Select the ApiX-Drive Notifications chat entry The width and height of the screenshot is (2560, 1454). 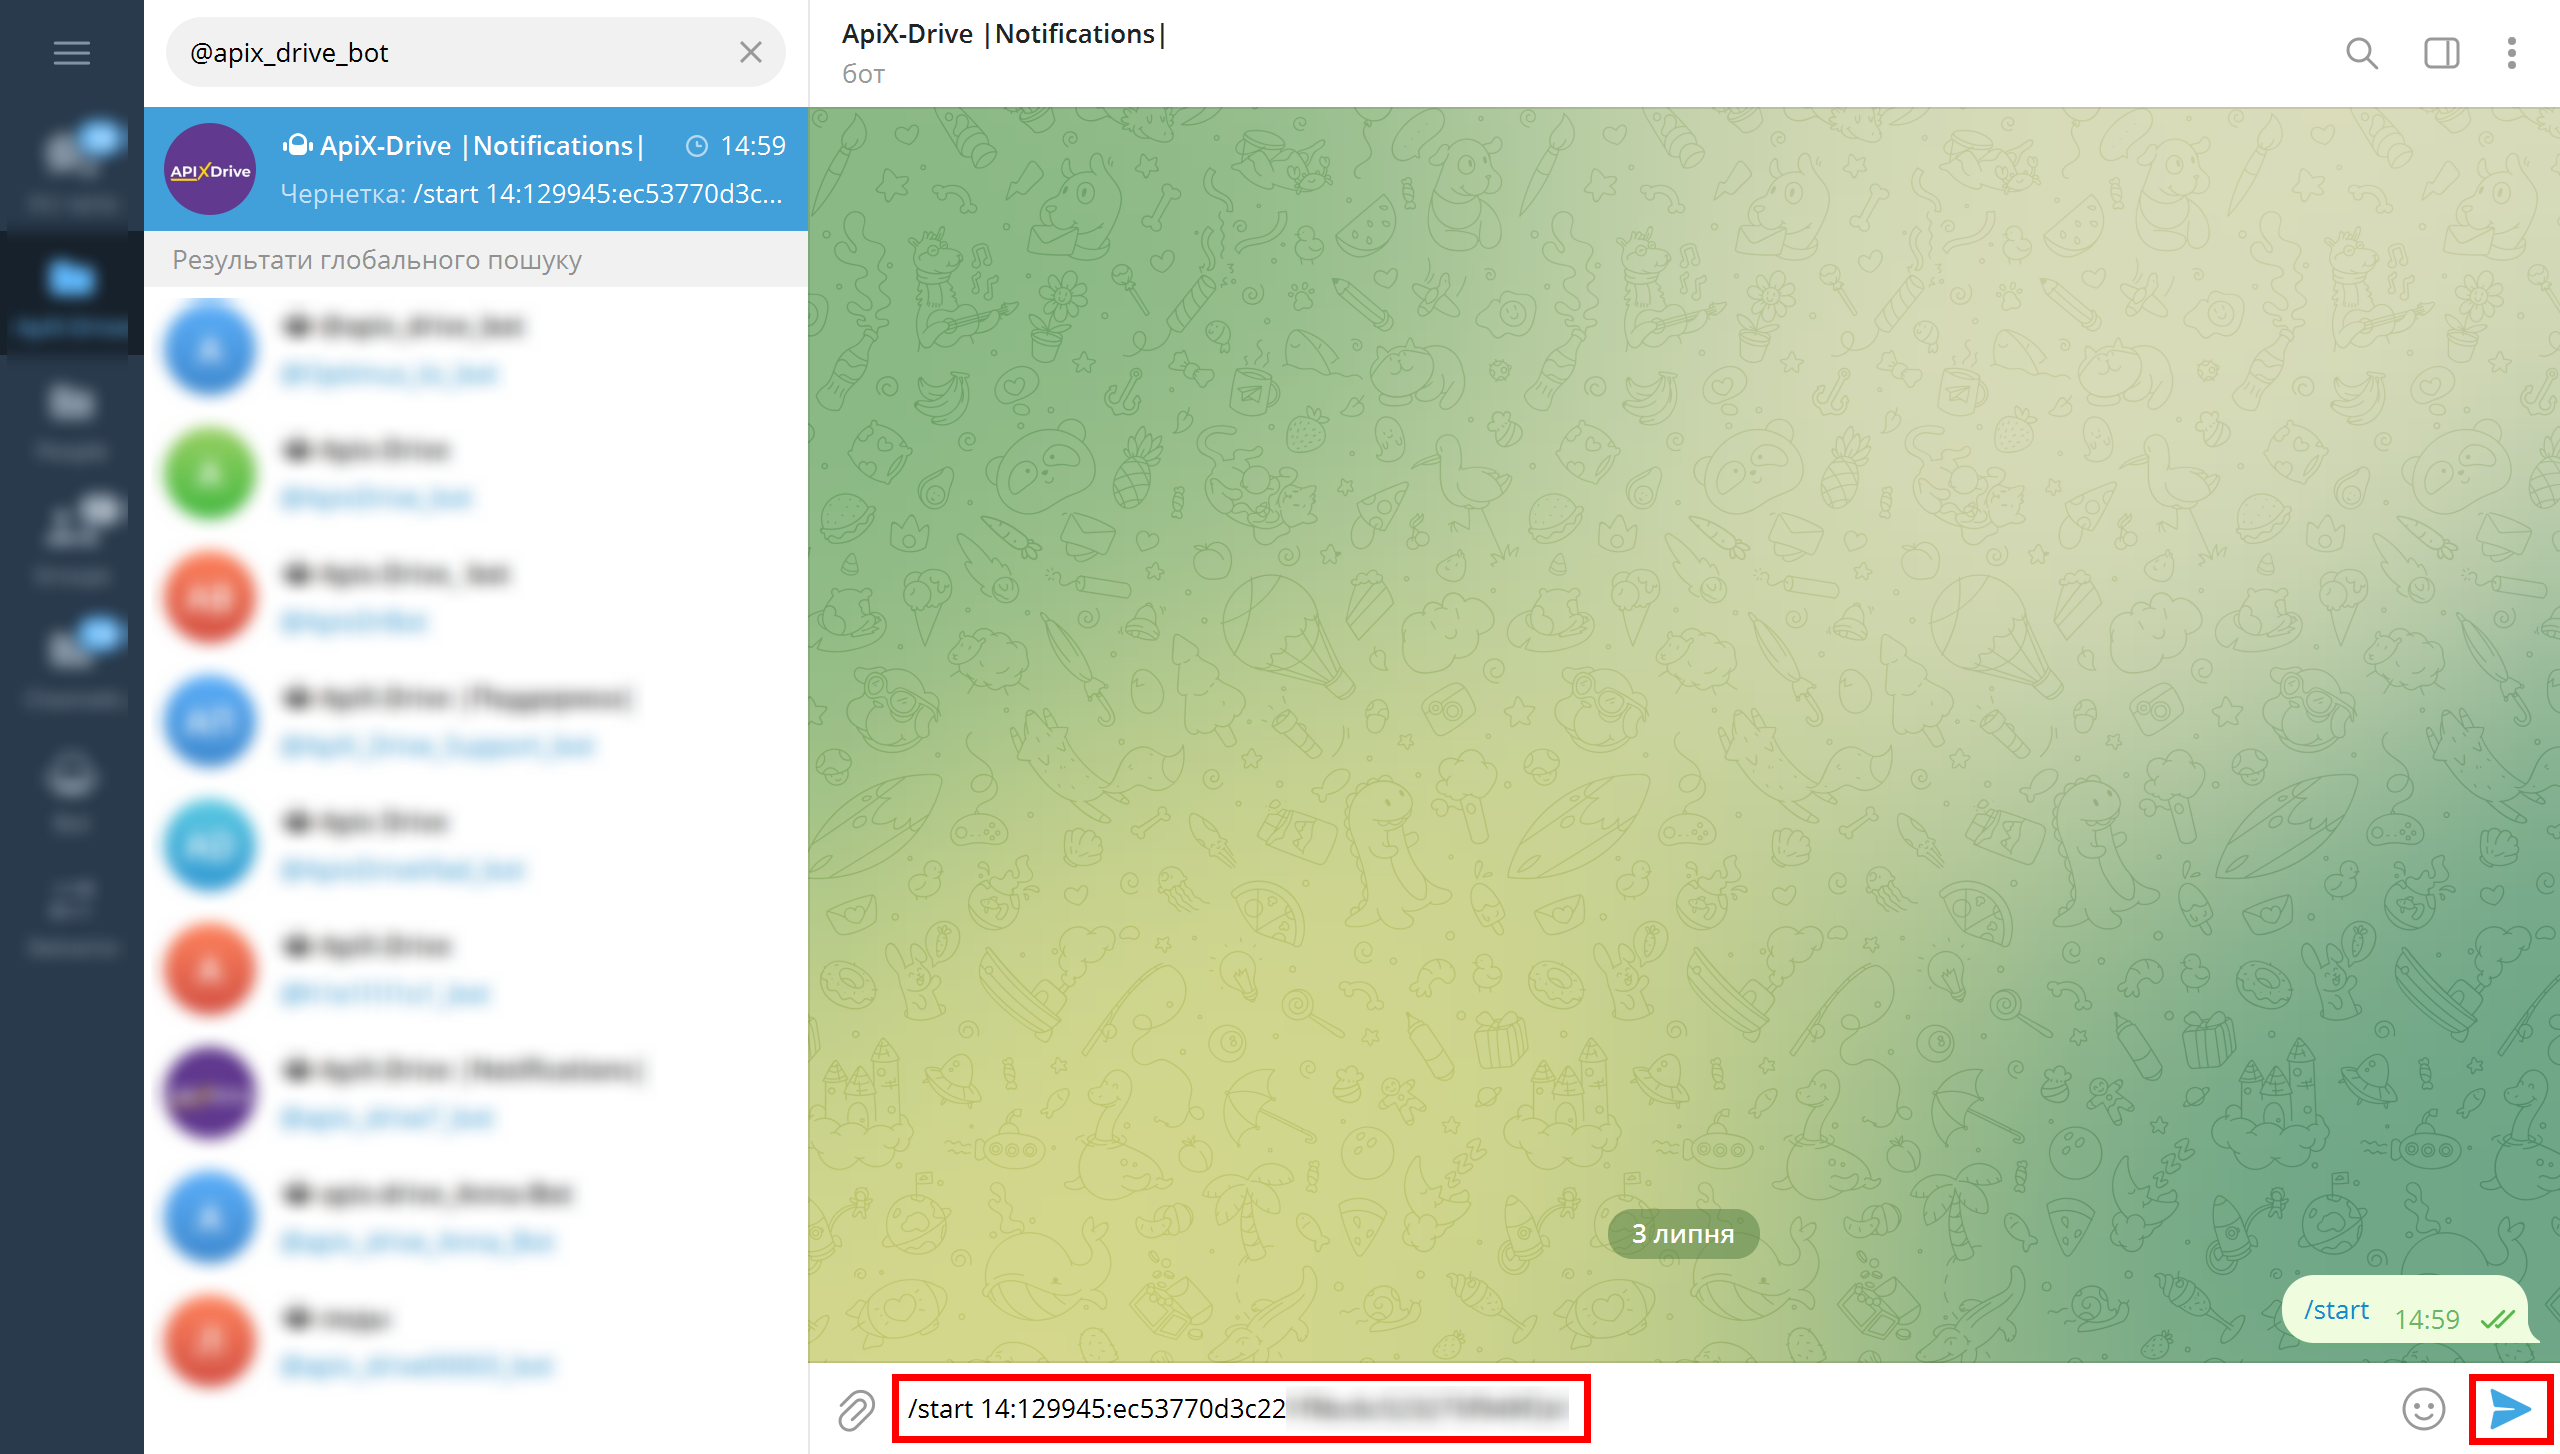coord(473,171)
